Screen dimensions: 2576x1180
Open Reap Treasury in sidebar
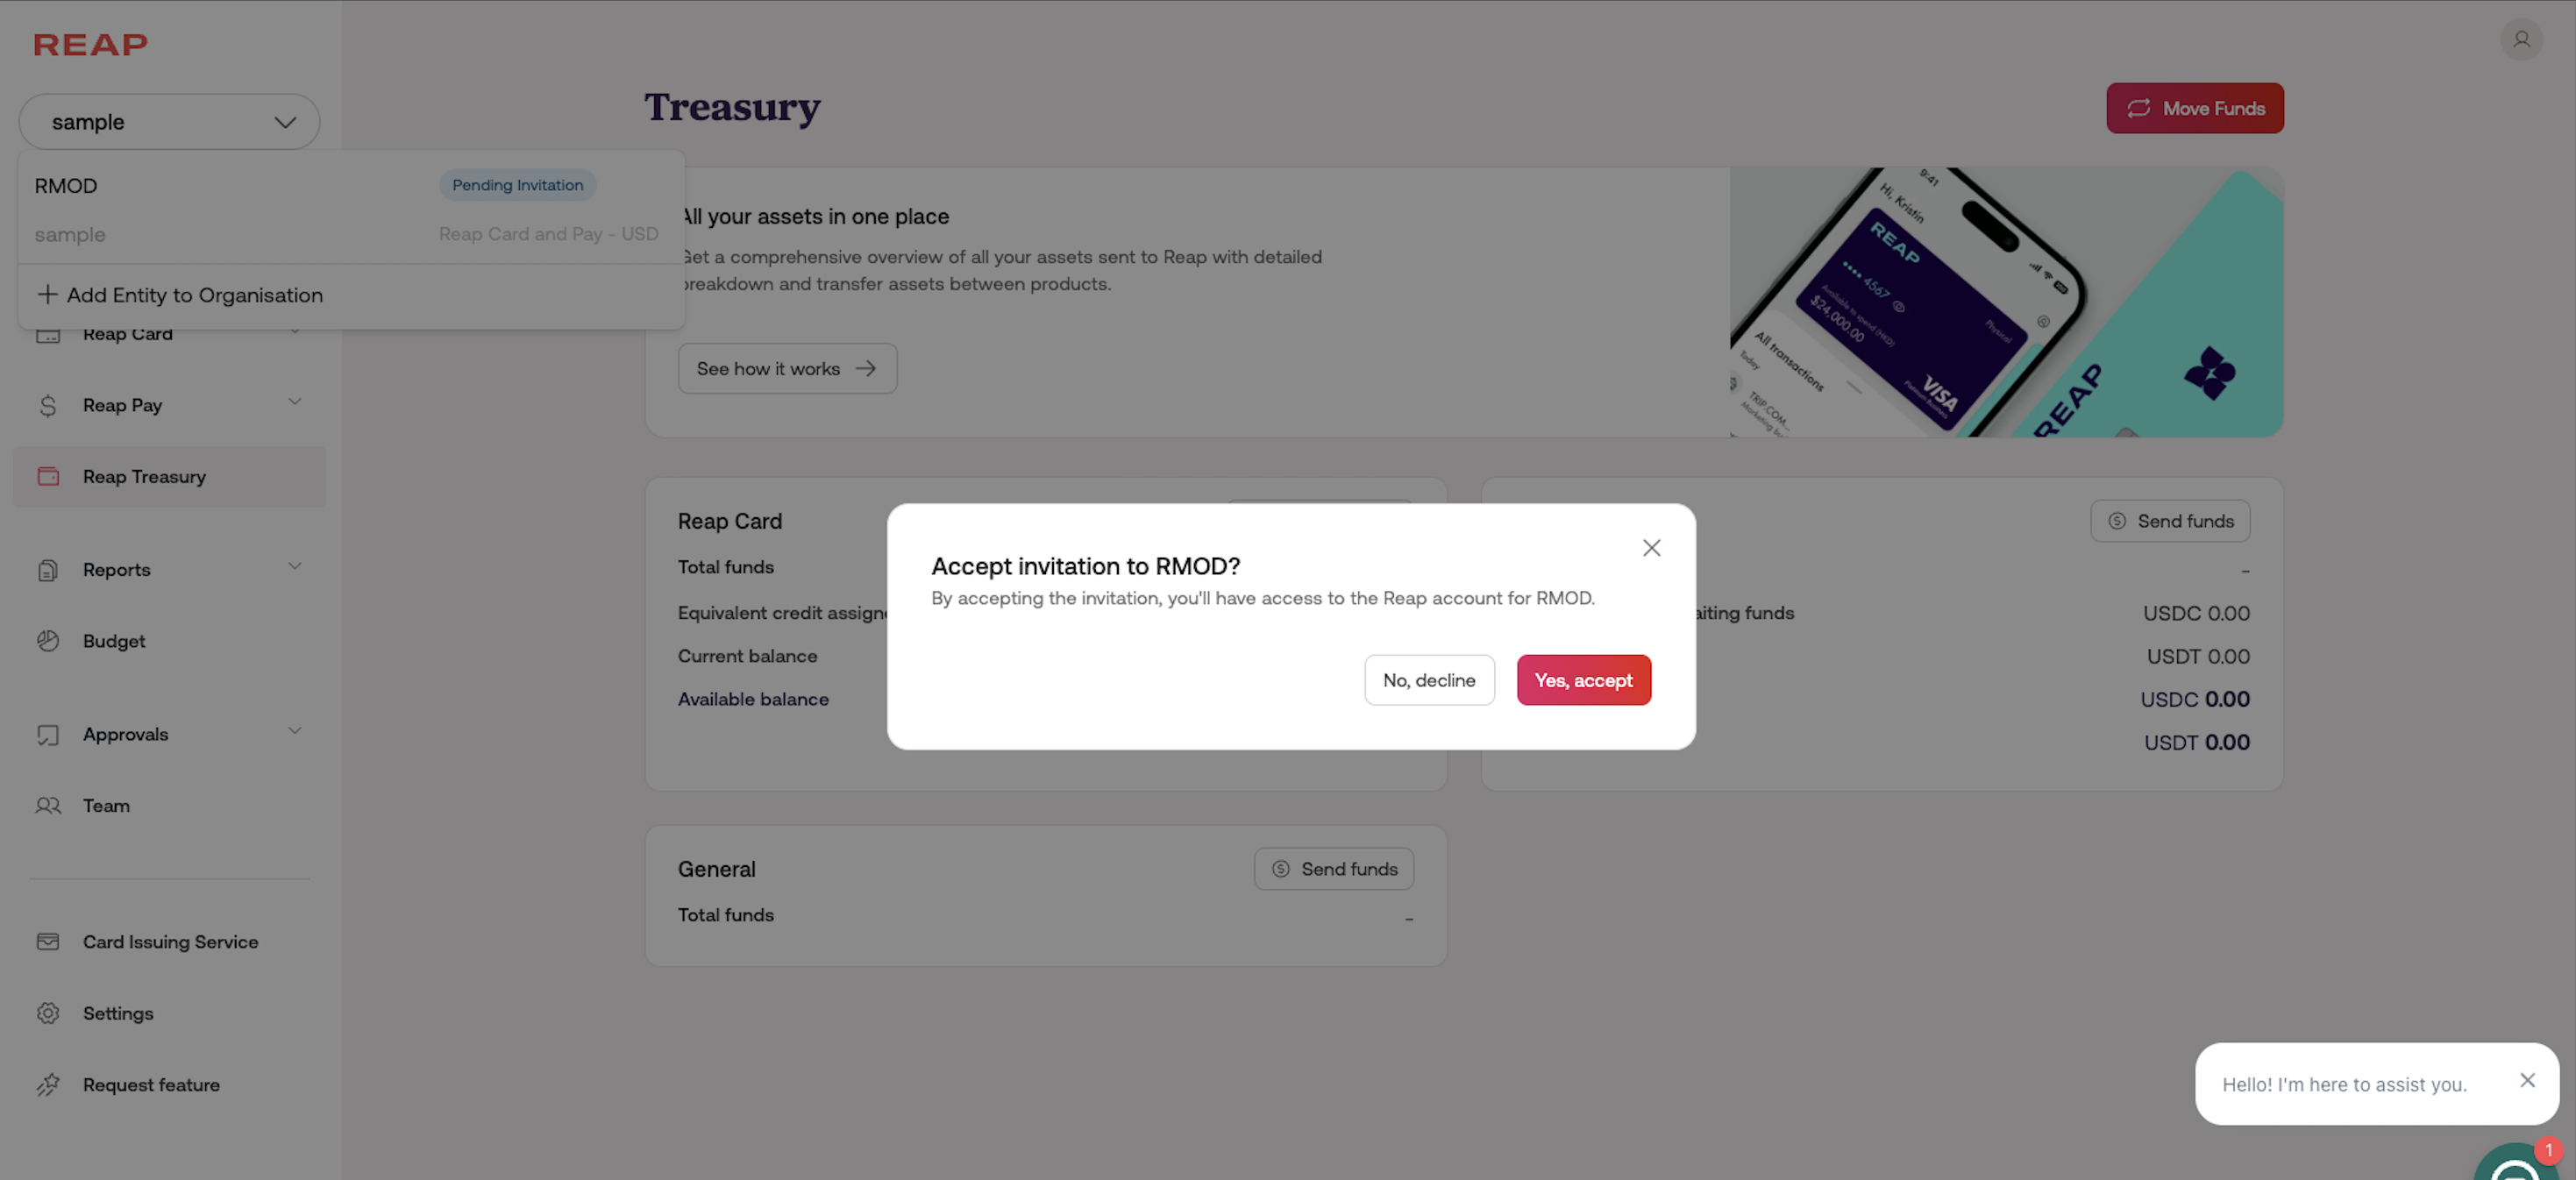coord(144,477)
